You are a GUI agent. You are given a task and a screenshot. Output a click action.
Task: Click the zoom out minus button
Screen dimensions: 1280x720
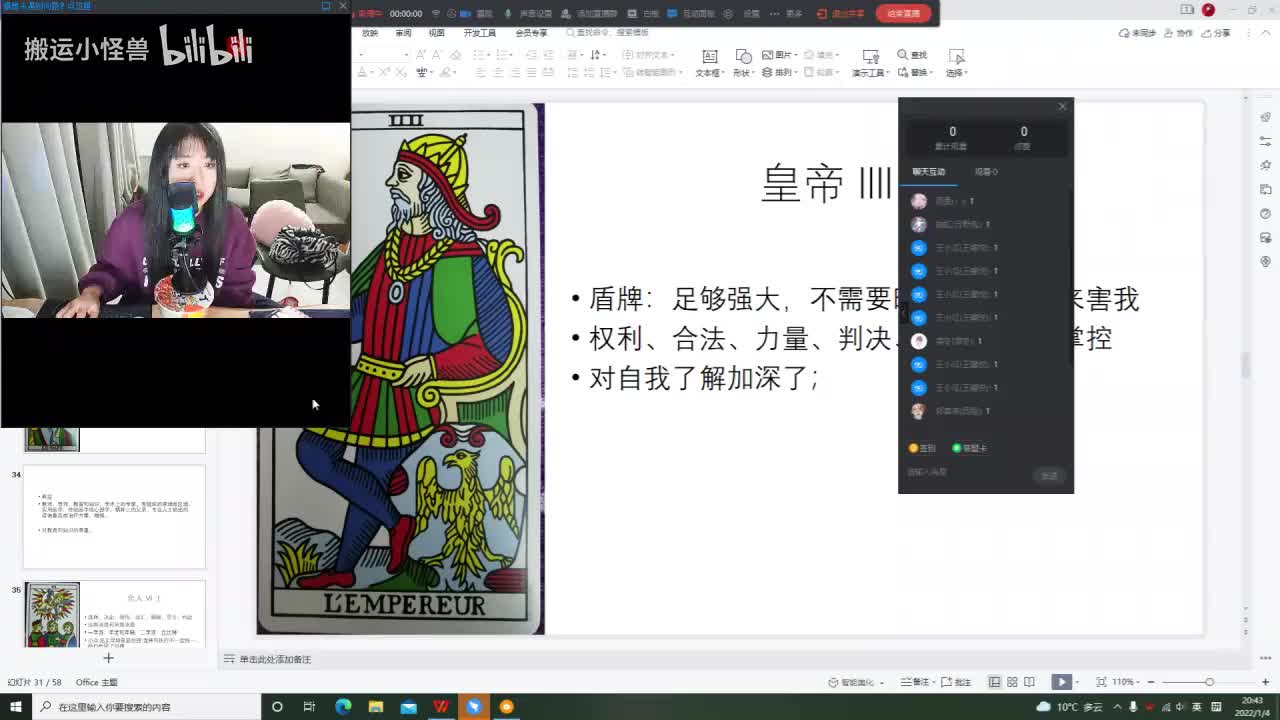pos(1153,682)
